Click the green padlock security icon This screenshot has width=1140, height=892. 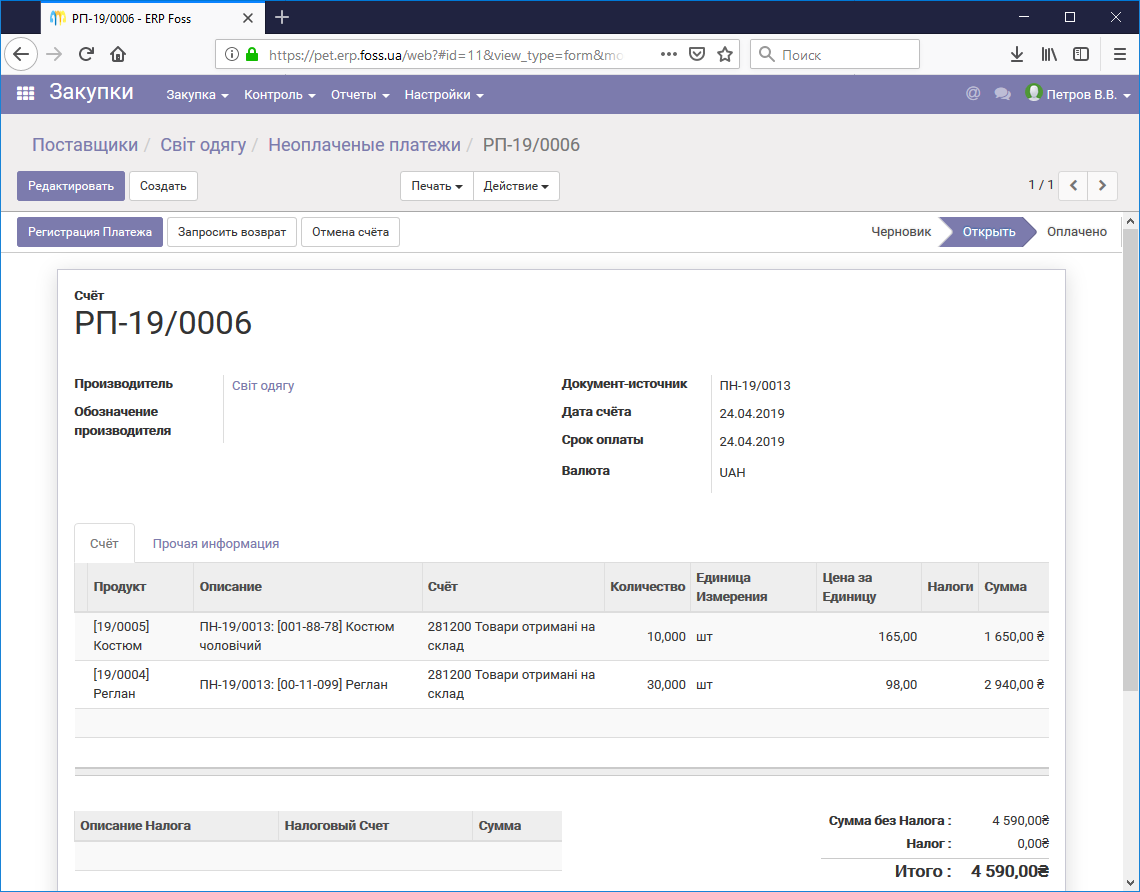click(x=252, y=54)
